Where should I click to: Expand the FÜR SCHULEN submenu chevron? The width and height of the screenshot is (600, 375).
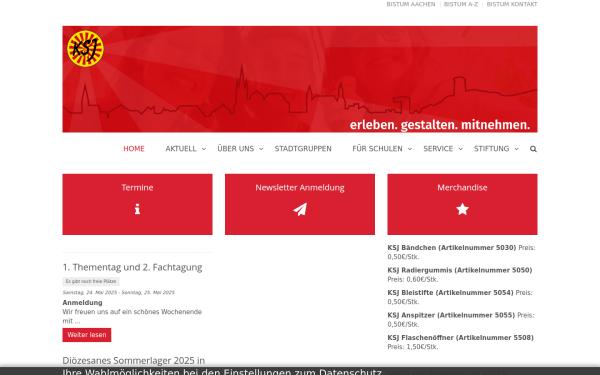pyautogui.click(x=409, y=149)
